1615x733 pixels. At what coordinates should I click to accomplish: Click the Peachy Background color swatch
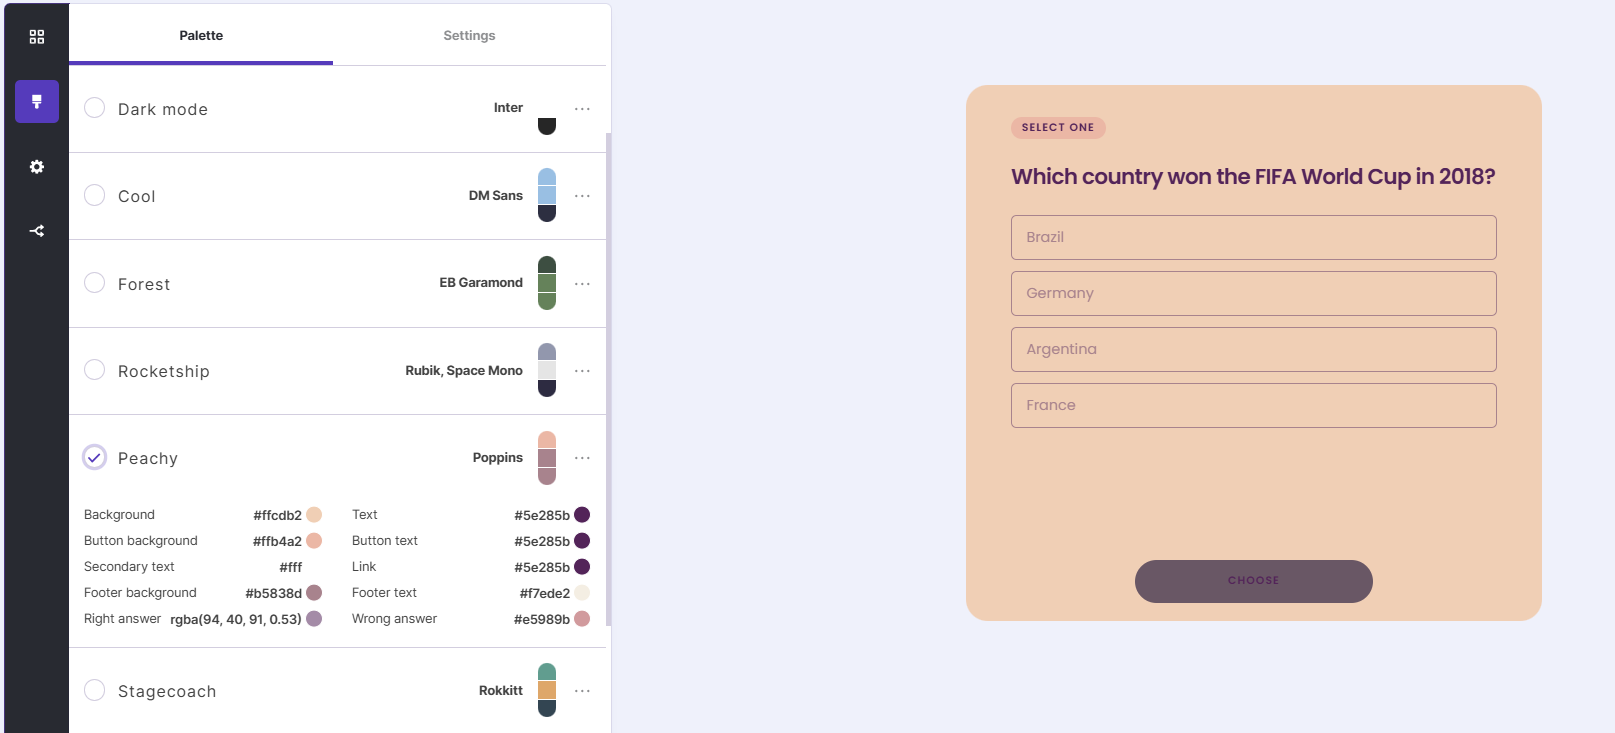(313, 514)
